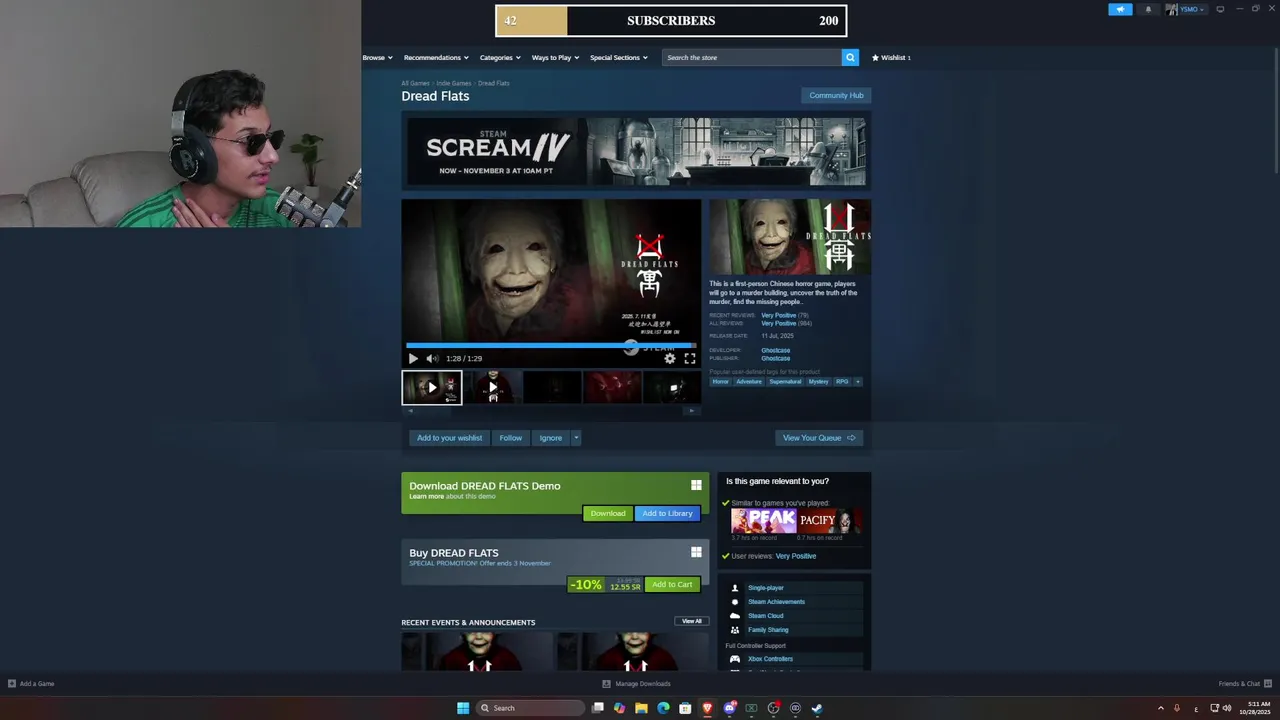Open the Windows Start menu
Screen dimensions: 1280x720
click(x=463, y=708)
